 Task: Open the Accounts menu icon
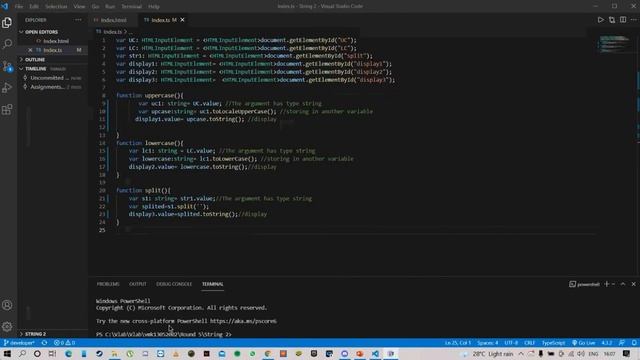(7, 305)
